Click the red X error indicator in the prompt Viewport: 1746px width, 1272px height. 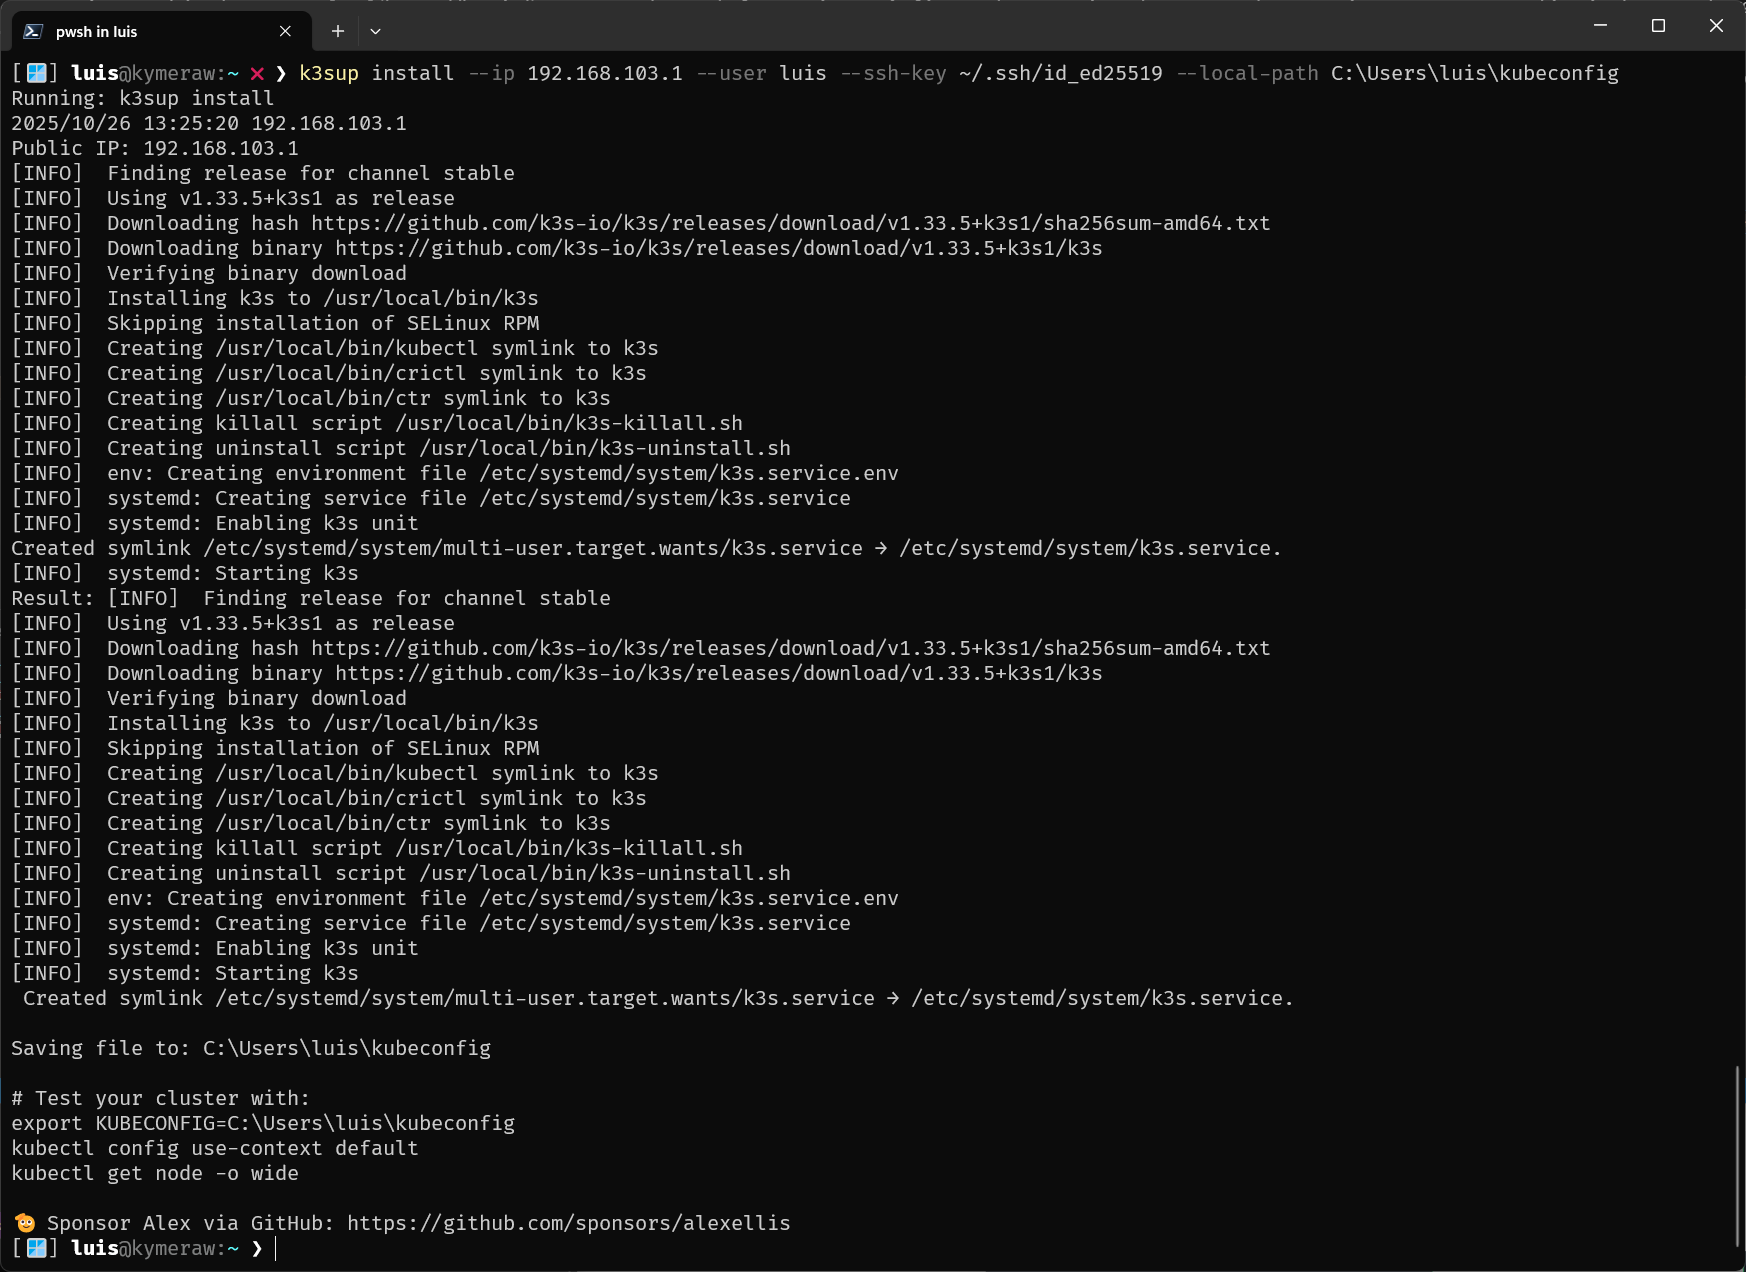click(x=257, y=73)
